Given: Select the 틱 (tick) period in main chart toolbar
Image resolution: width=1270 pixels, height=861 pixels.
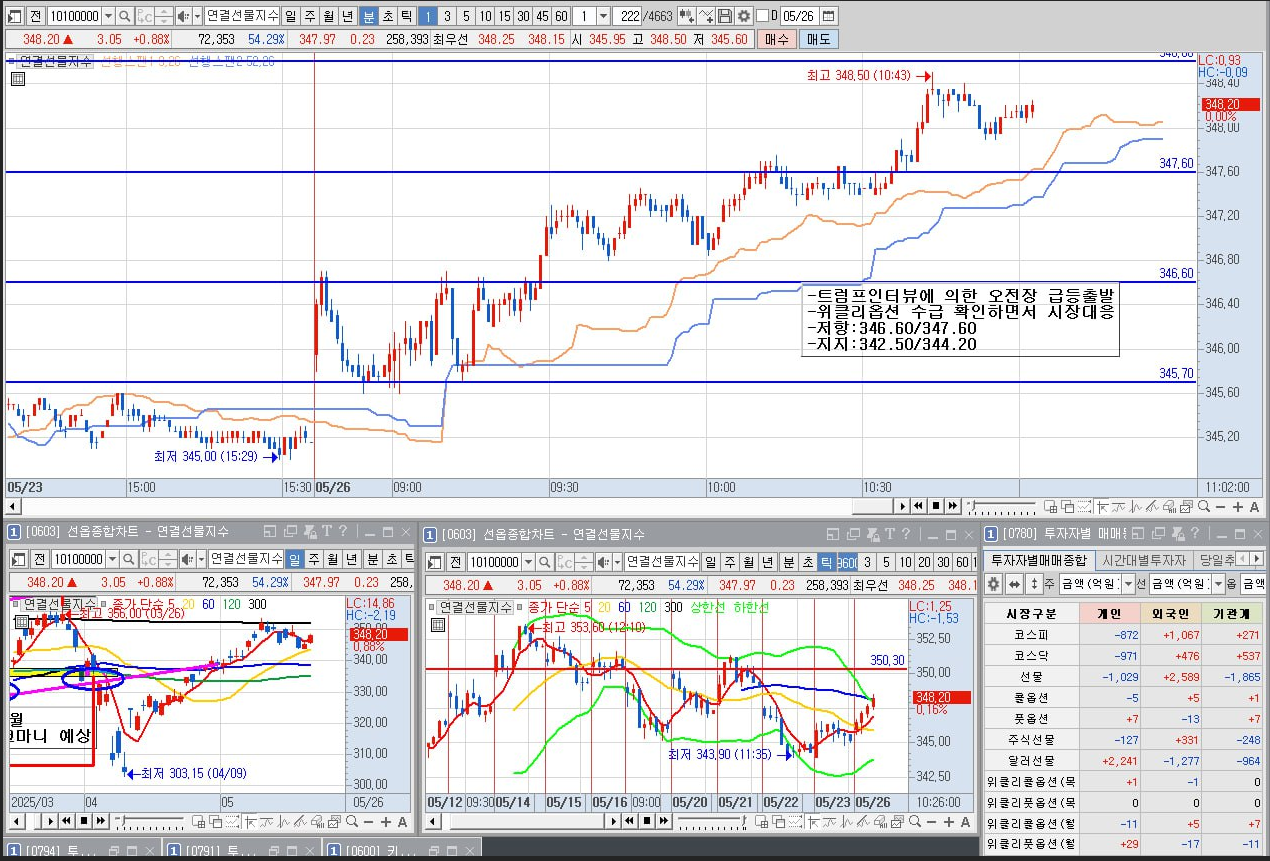Looking at the screenshot, I should pos(406,16).
